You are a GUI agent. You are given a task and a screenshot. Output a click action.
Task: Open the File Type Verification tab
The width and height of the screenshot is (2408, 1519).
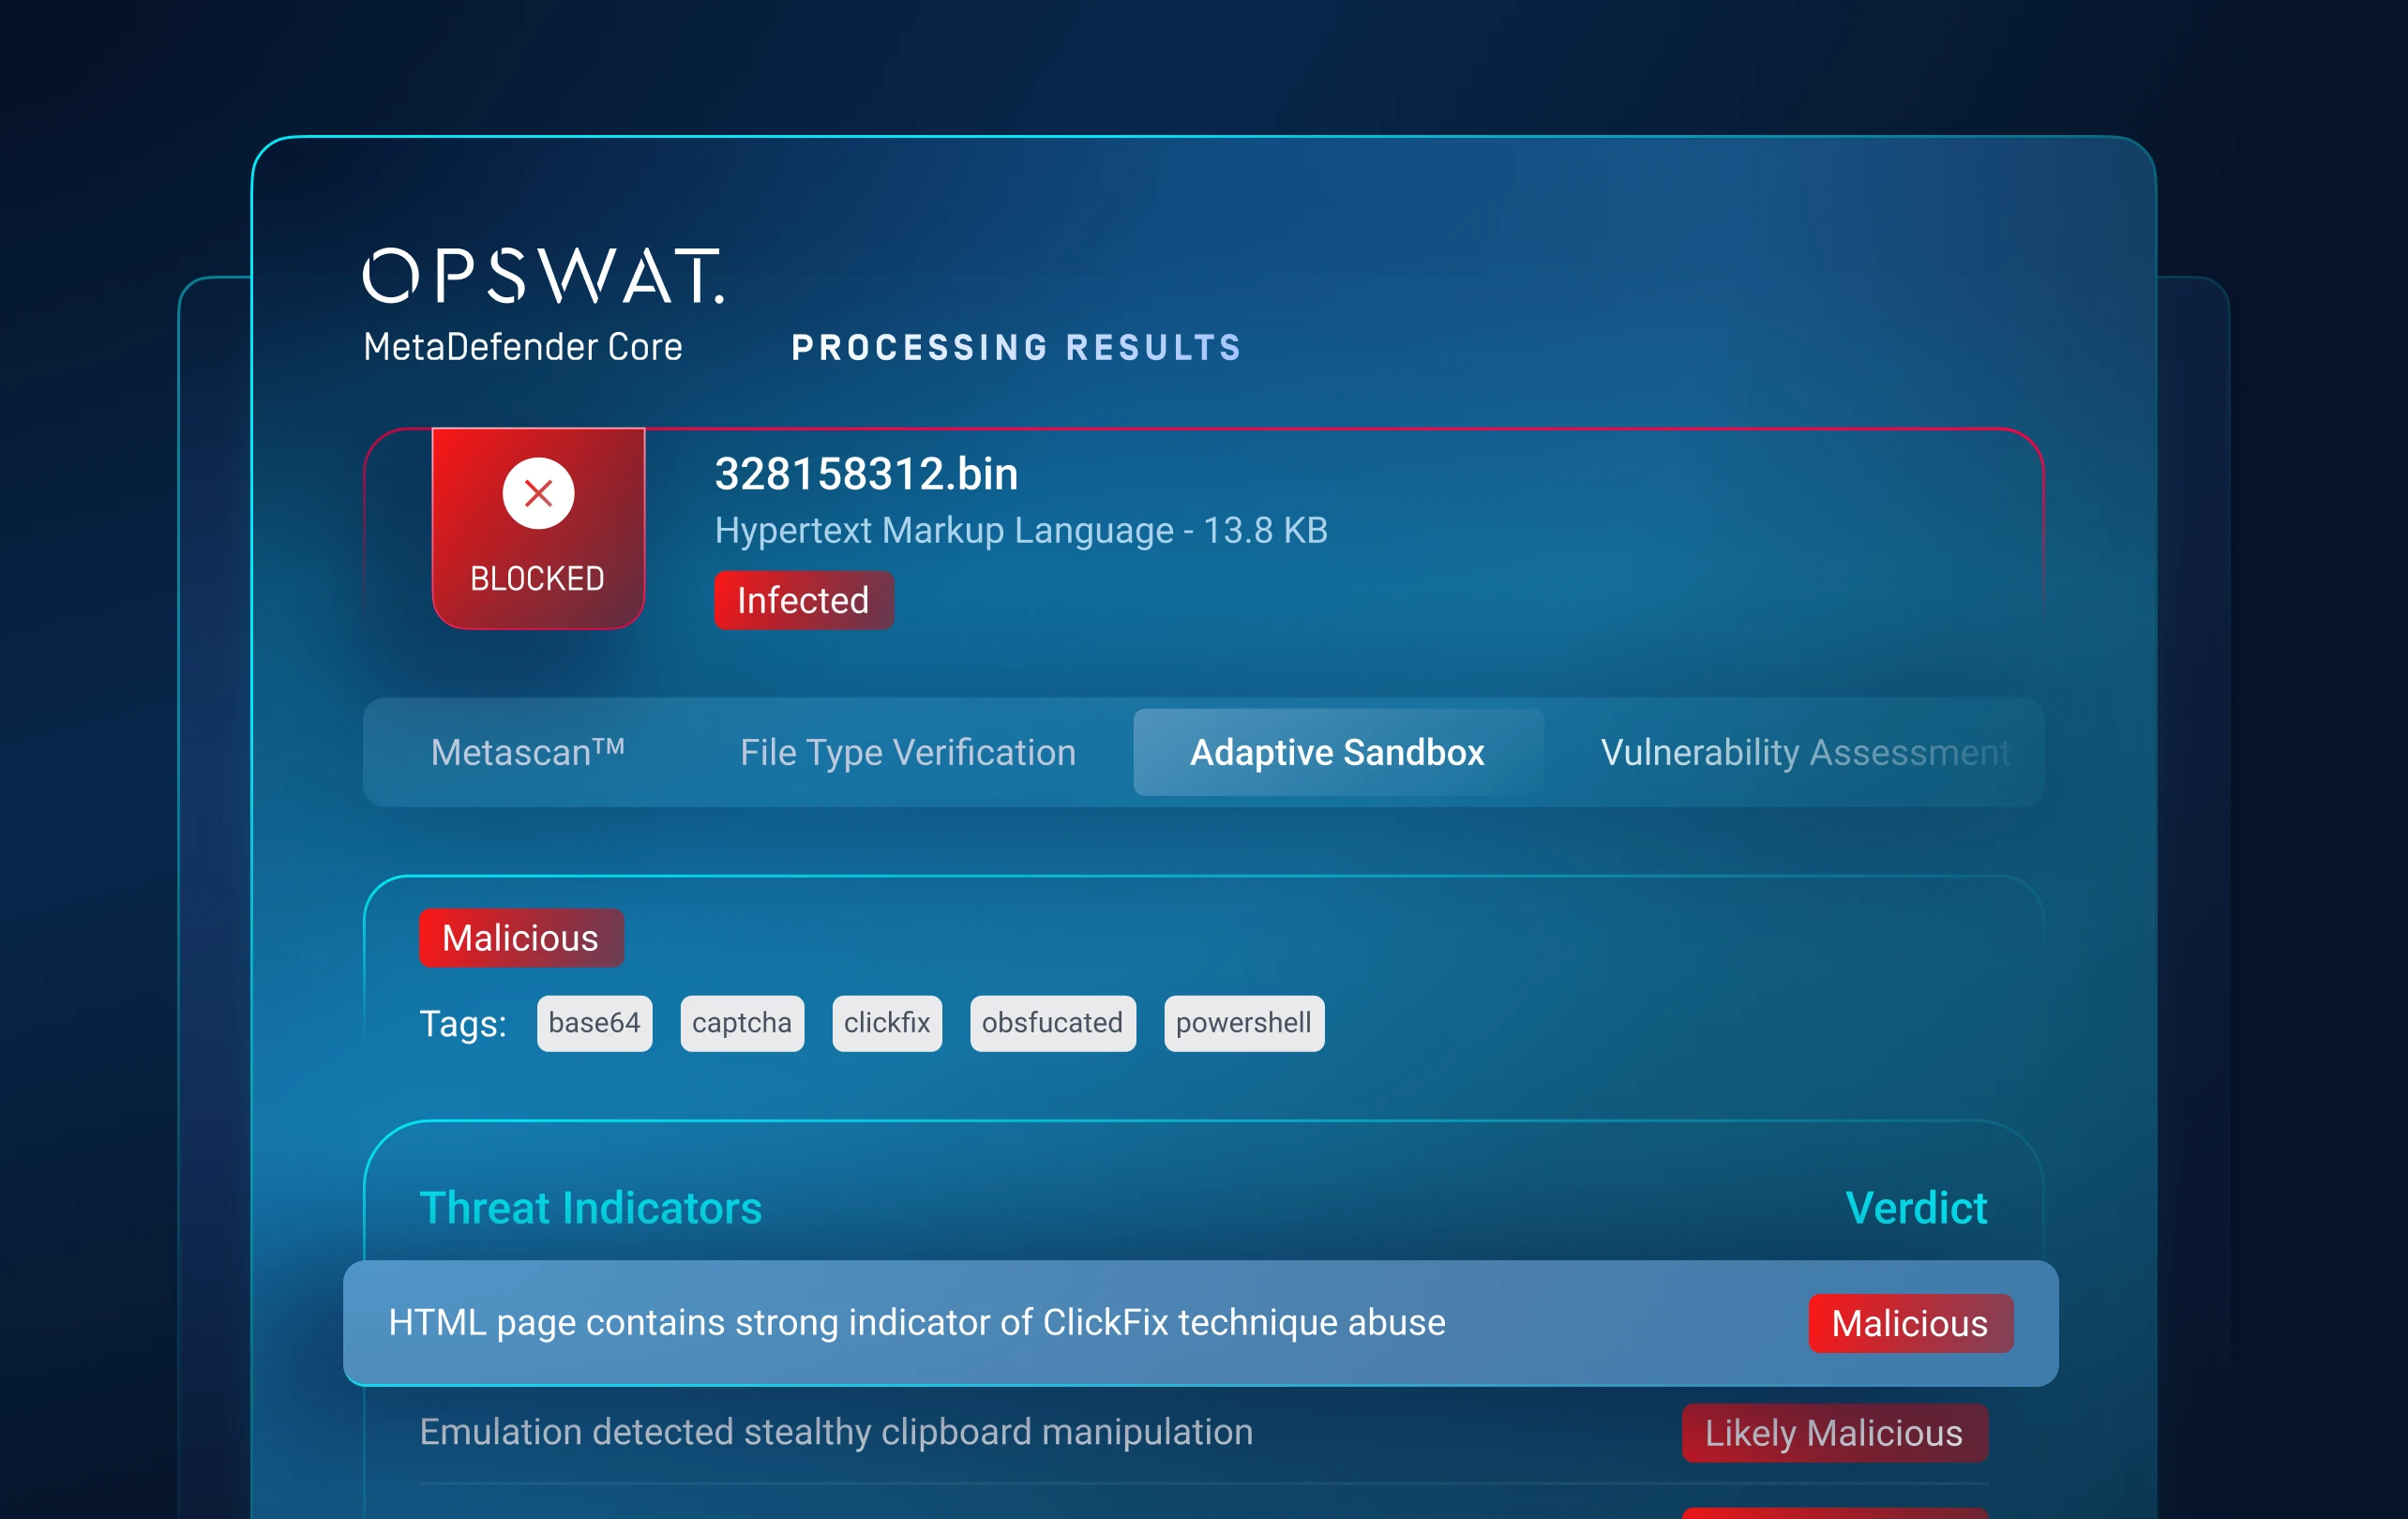[x=907, y=752]
